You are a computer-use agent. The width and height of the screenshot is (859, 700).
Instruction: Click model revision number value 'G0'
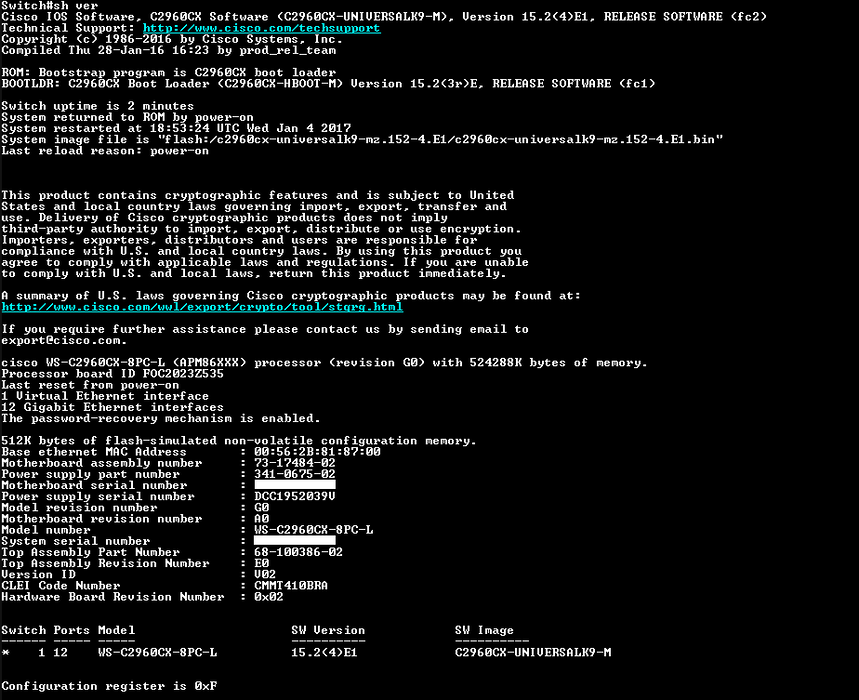point(261,507)
